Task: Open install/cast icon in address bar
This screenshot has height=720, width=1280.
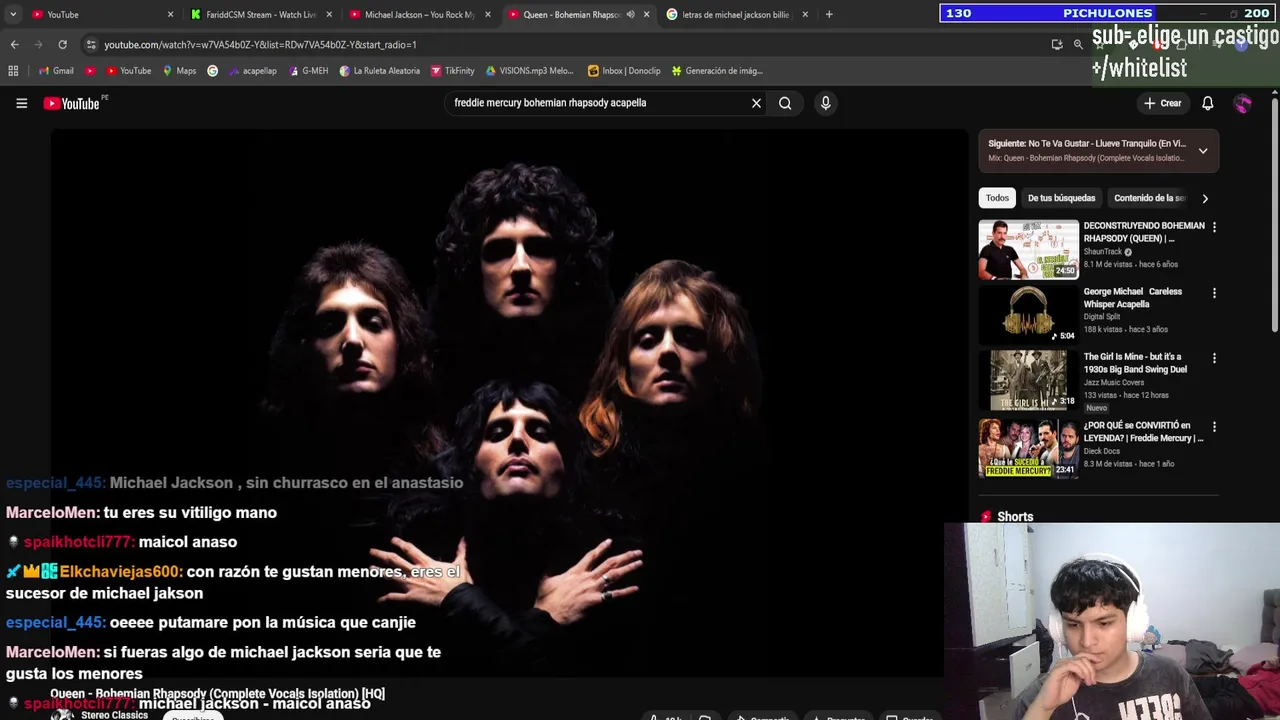Action: [1057, 44]
